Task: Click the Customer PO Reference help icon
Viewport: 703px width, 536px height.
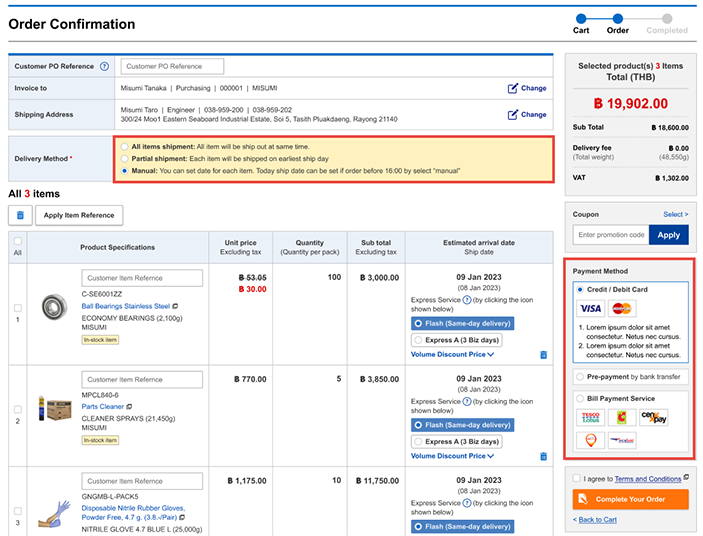Action: point(104,66)
